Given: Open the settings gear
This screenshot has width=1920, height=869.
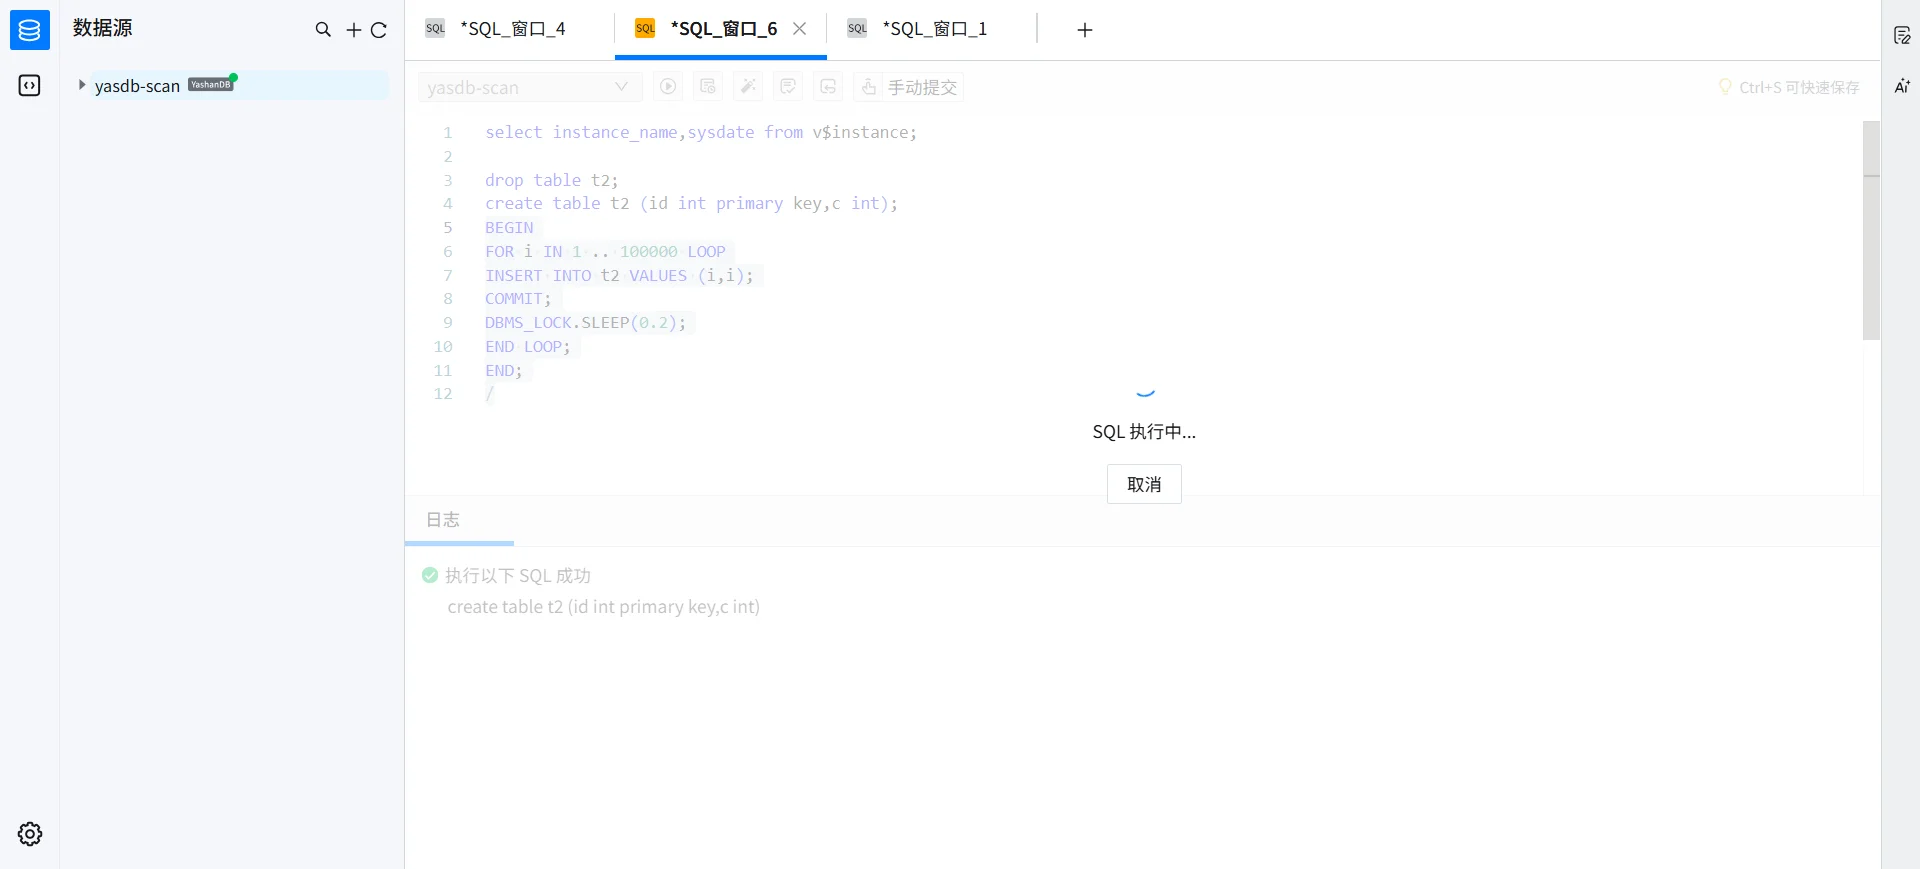Looking at the screenshot, I should click(x=30, y=834).
